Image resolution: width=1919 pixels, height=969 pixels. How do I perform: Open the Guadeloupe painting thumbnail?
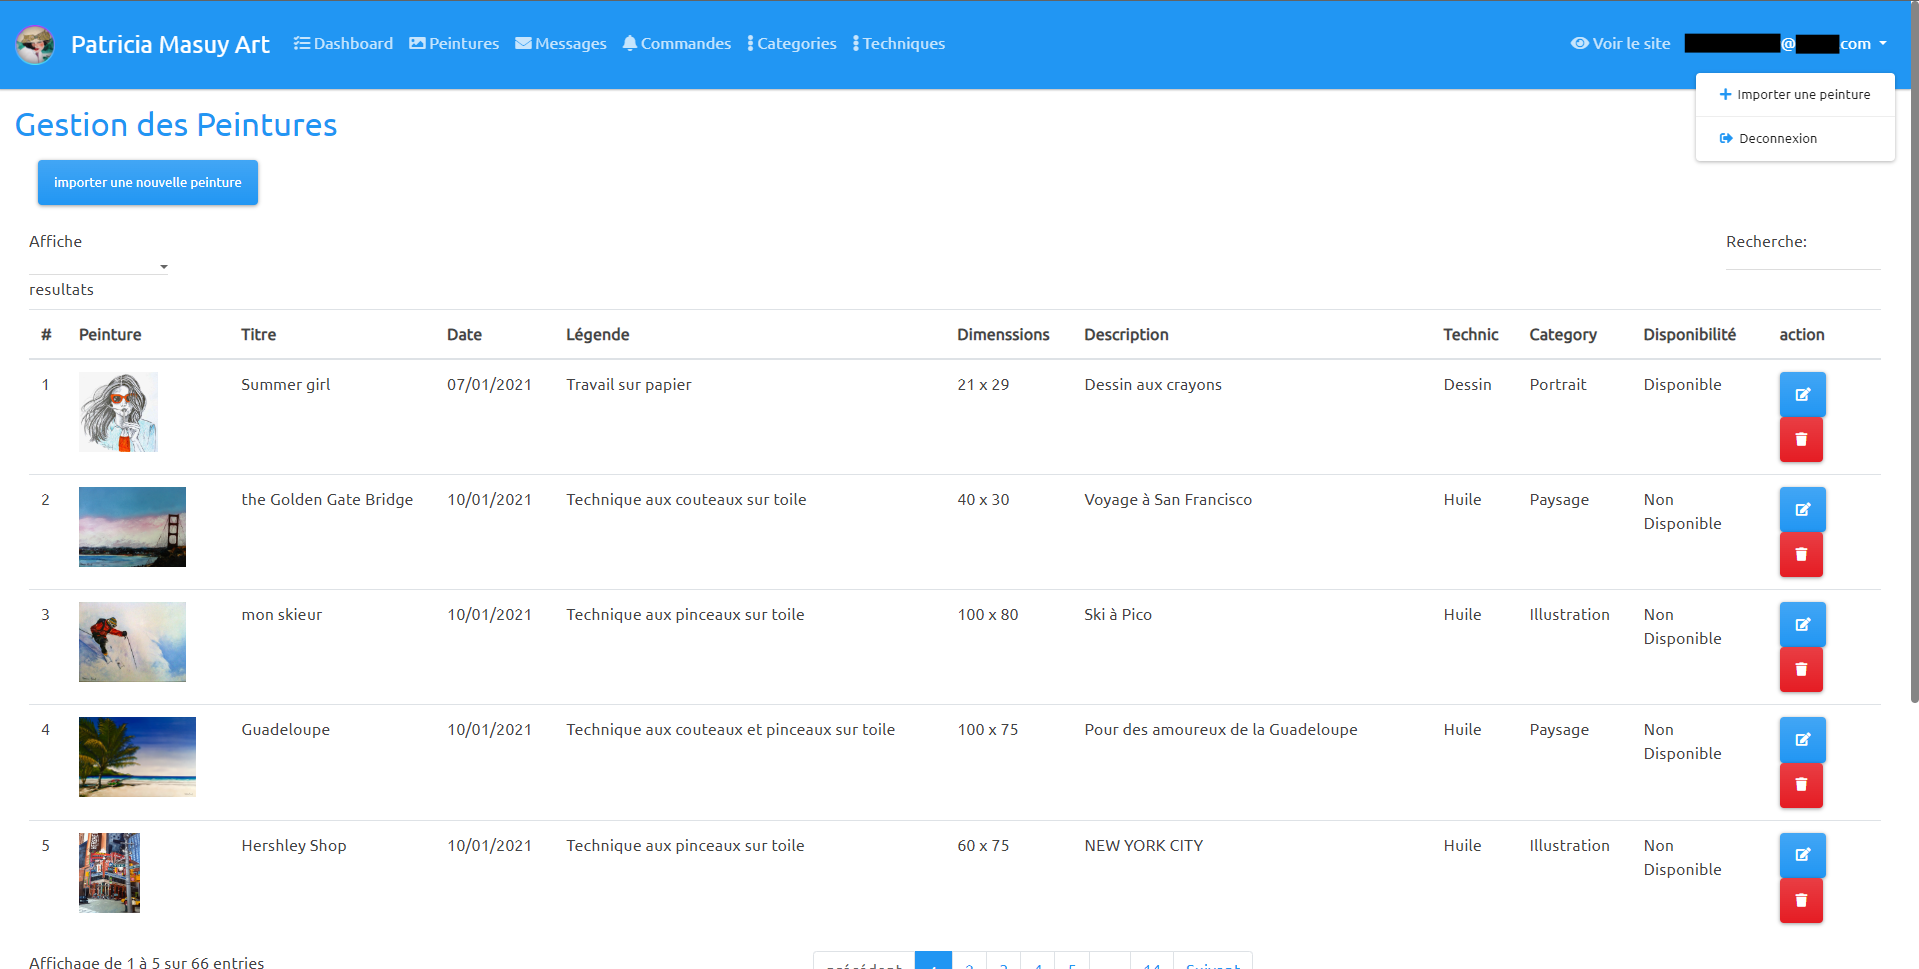tap(137, 757)
